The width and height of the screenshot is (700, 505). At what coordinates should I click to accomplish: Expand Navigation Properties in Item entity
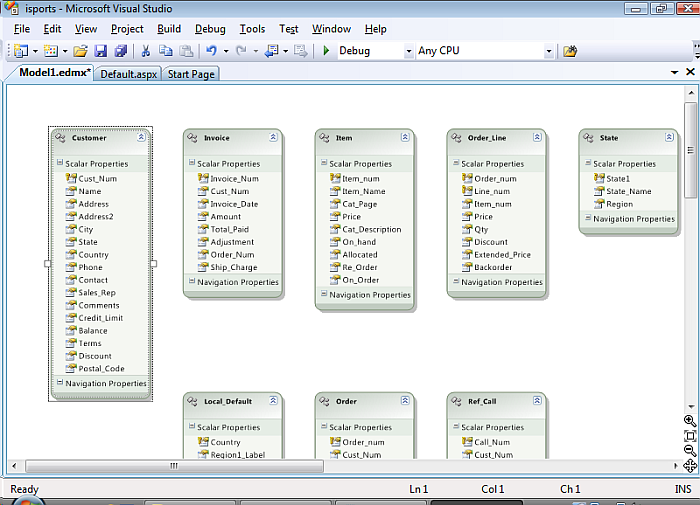pyautogui.click(x=323, y=295)
